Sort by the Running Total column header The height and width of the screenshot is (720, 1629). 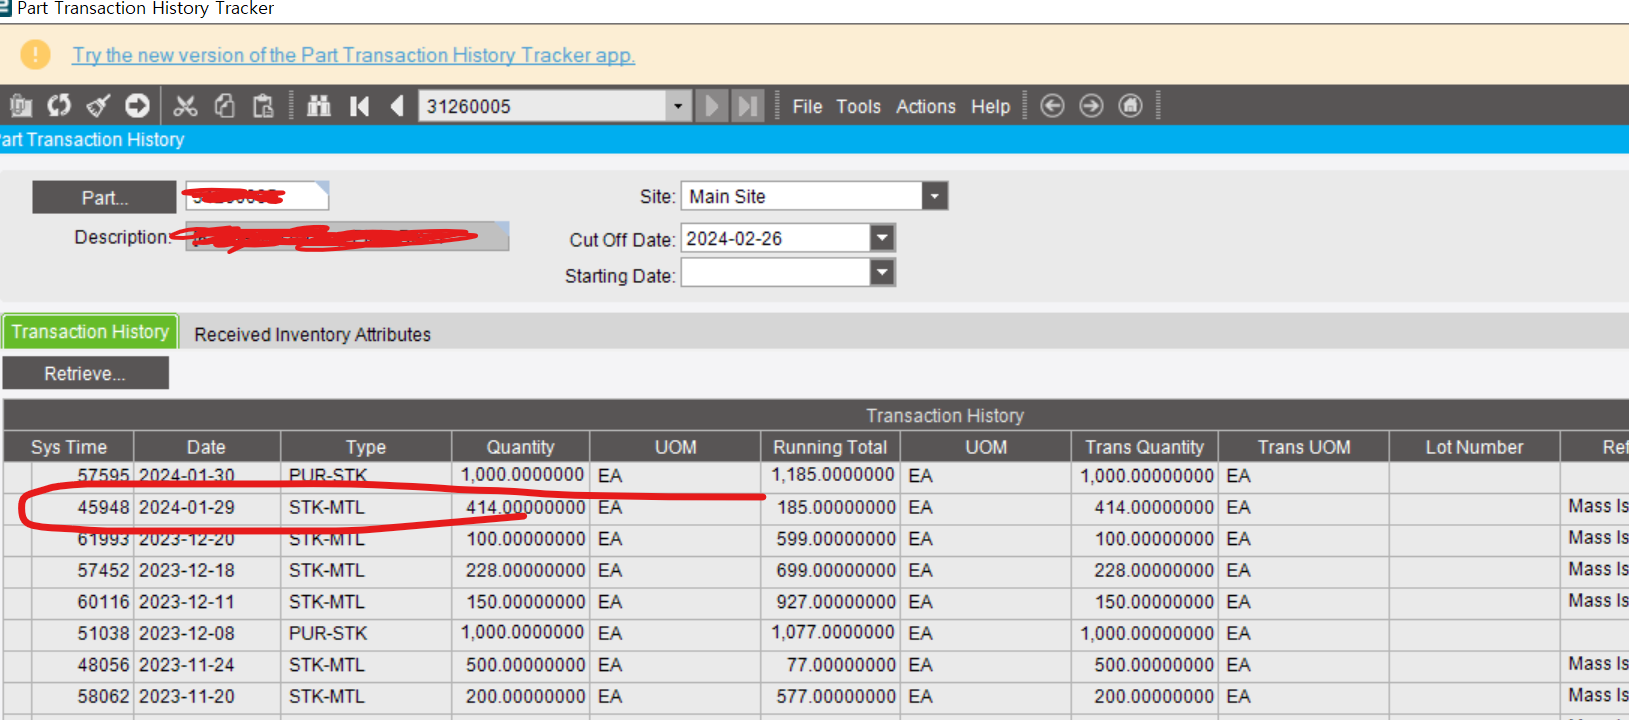tap(830, 447)
